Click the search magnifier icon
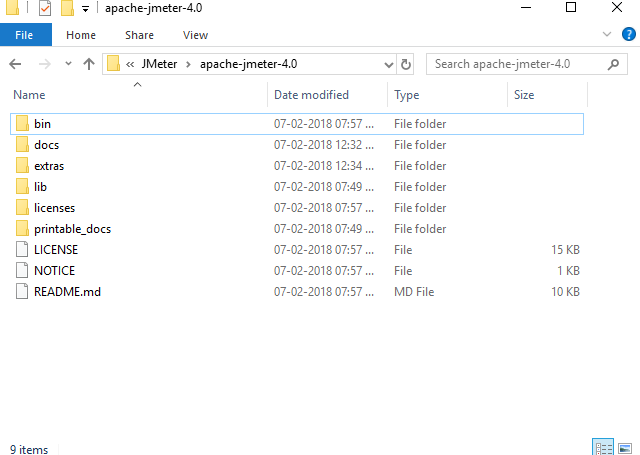640x455 pixels. click(x=613, y=64)
